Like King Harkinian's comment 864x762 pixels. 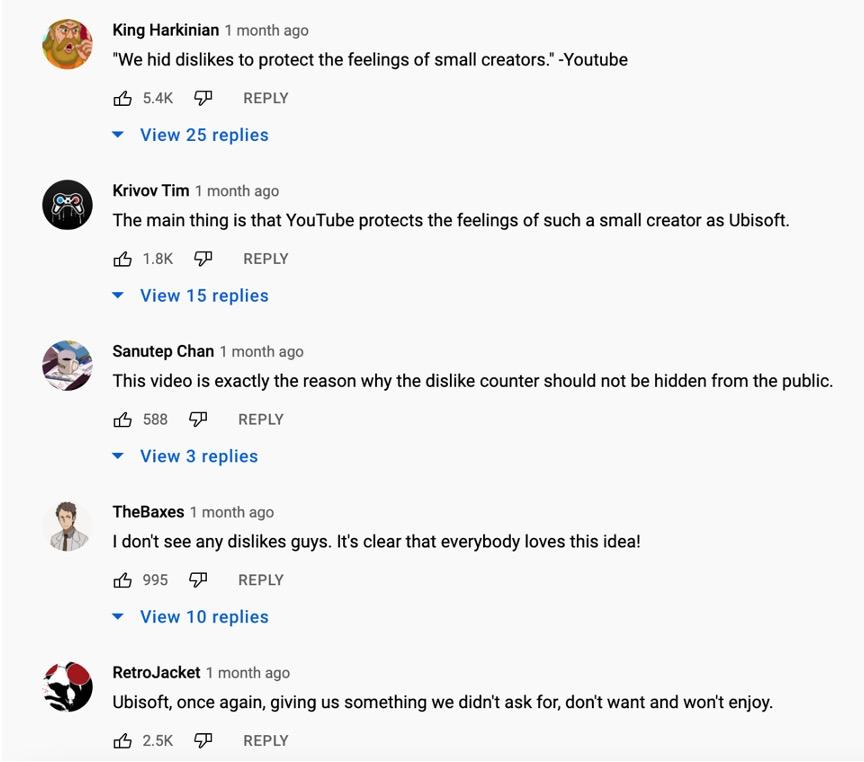tap(123, 98)
